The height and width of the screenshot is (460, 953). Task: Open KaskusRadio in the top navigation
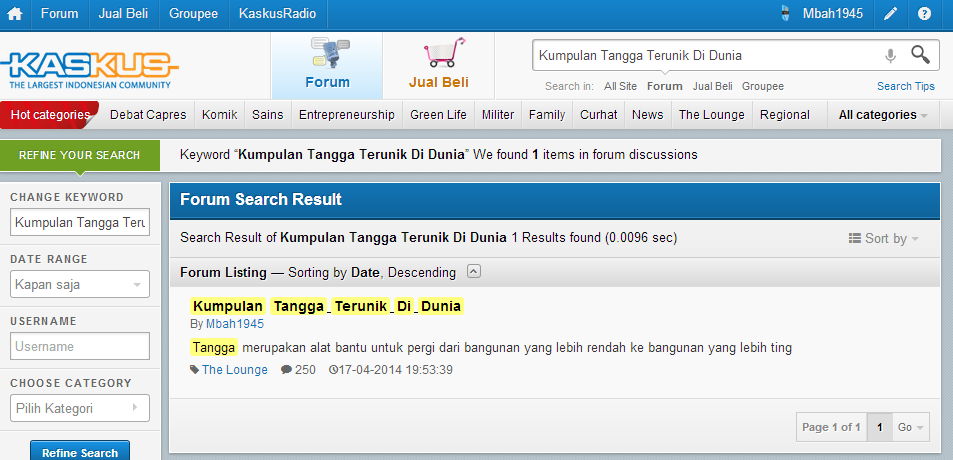278,14
